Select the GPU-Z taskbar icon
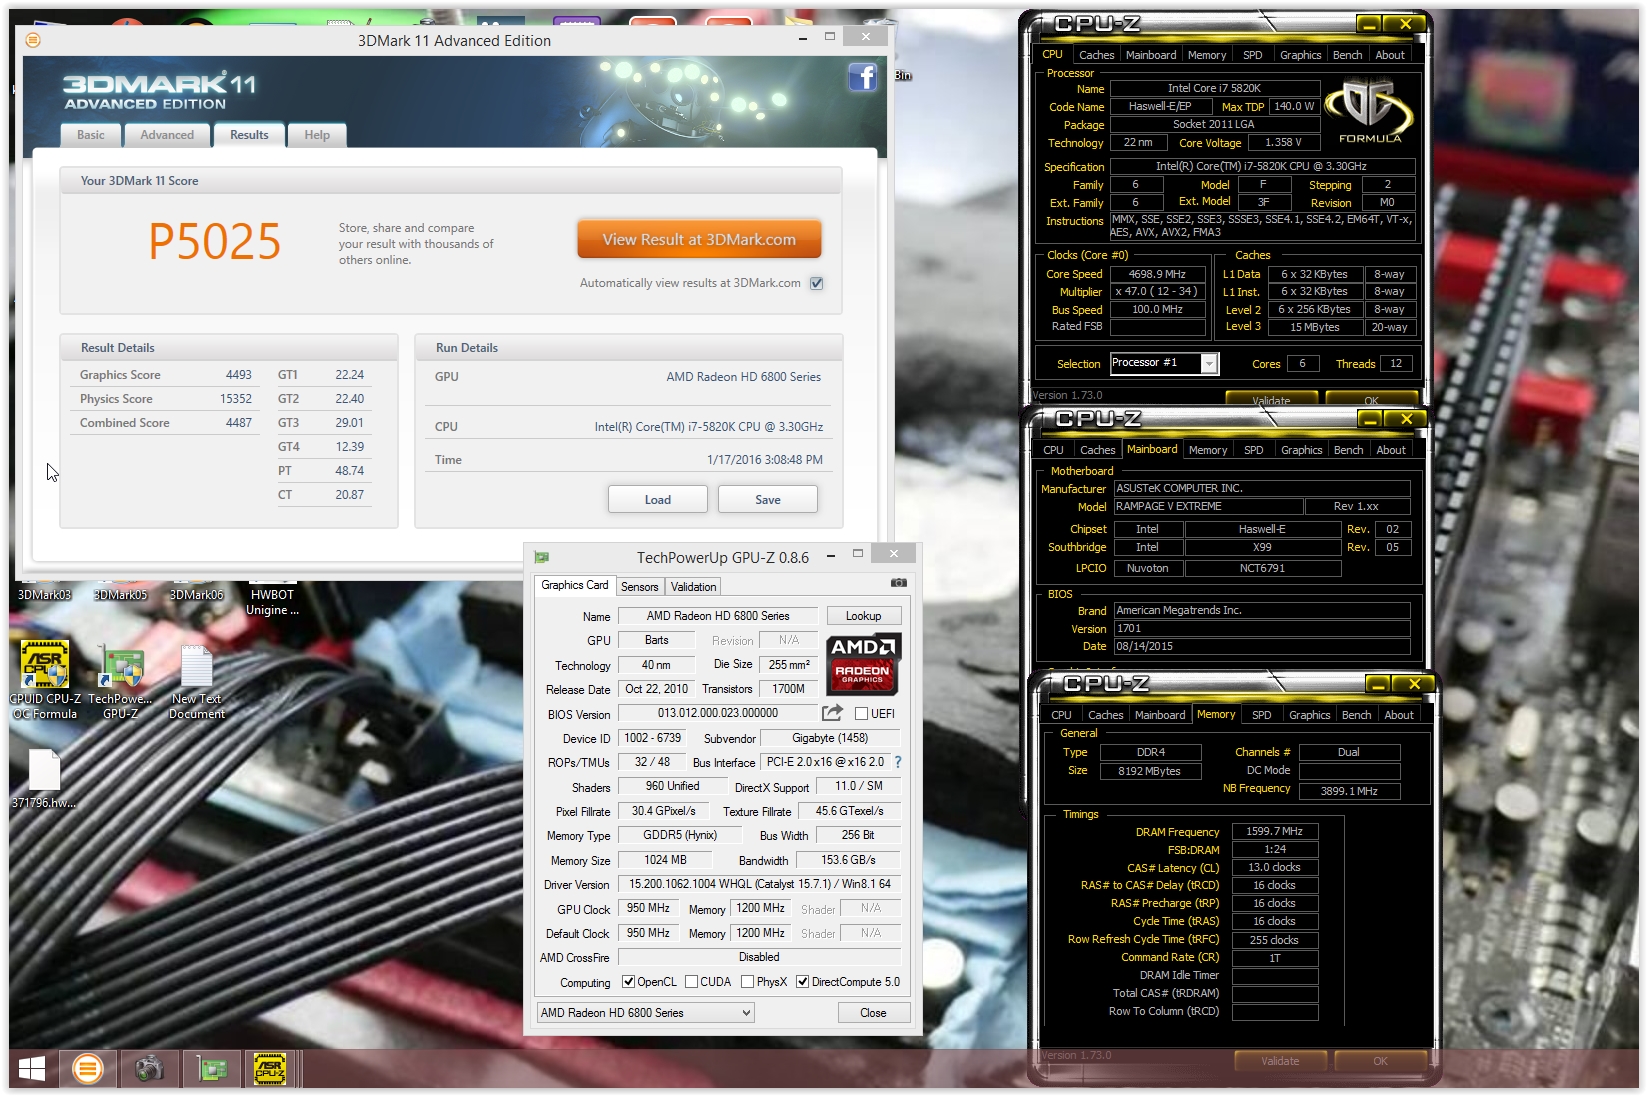The image size is (1647, 1096). (211, 1069)
